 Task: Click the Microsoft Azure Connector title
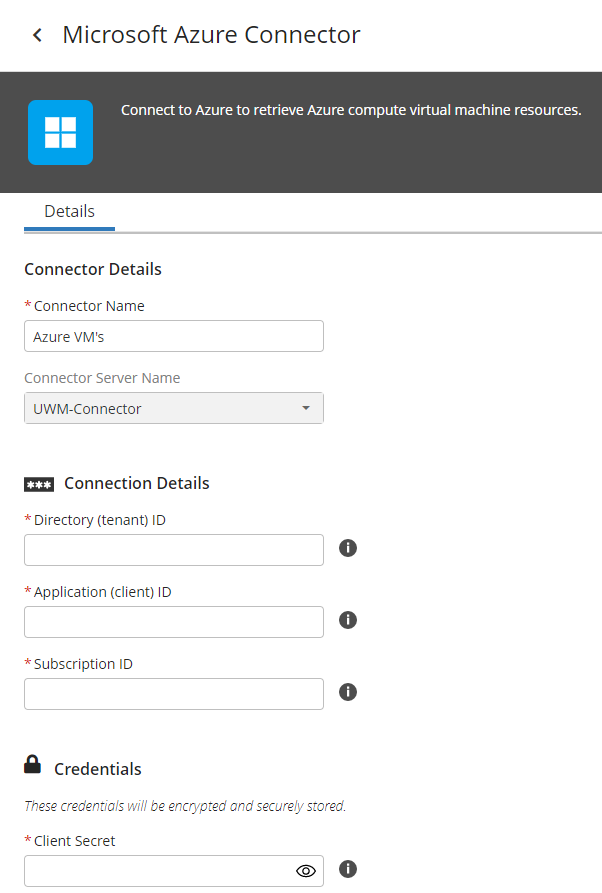211,34
